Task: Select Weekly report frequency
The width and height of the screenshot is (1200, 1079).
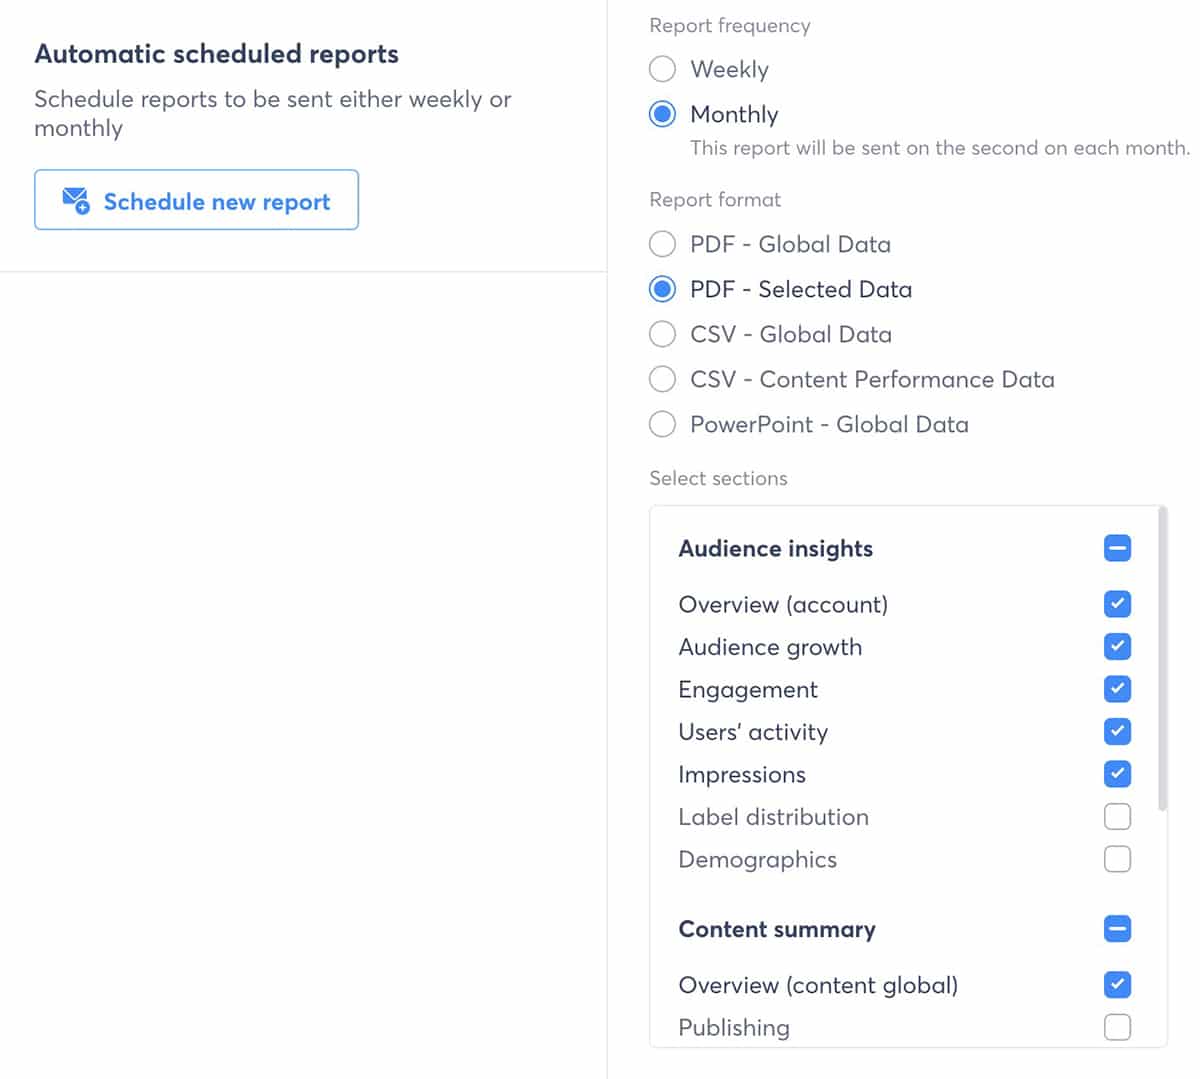Action: click(x=662, y=69)
